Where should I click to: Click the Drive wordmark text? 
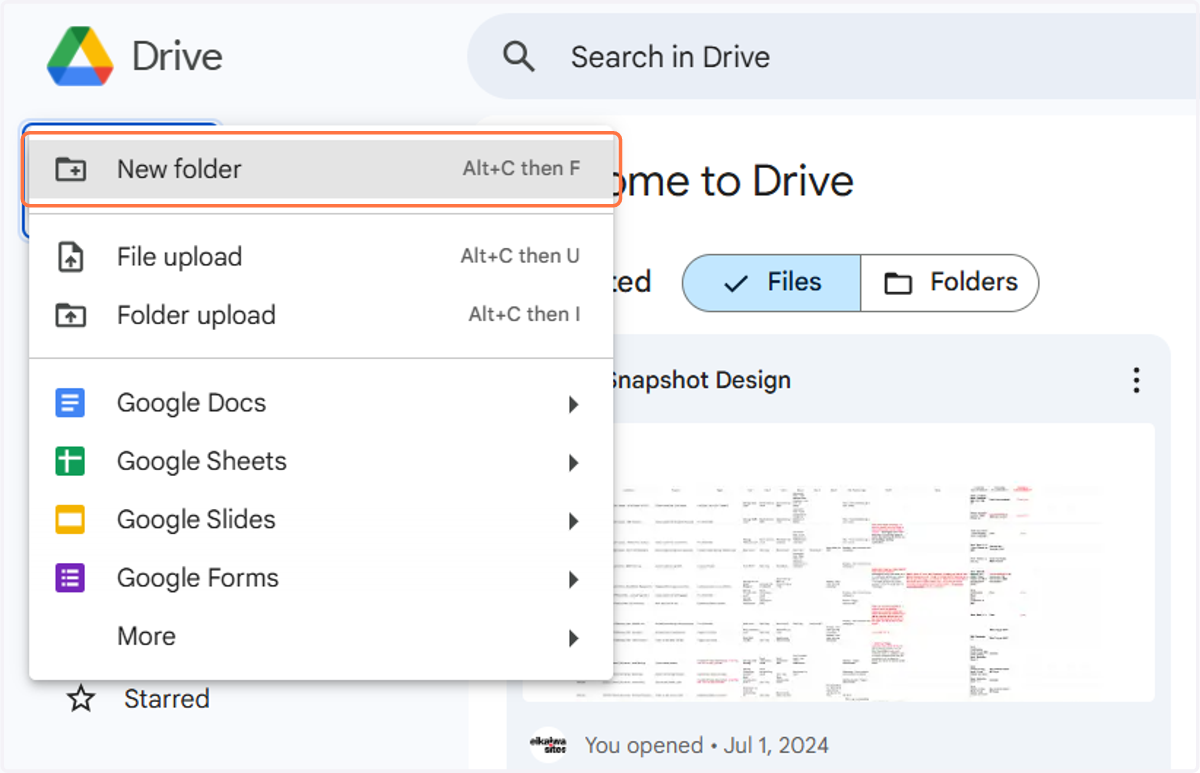(x=177, y=57)
